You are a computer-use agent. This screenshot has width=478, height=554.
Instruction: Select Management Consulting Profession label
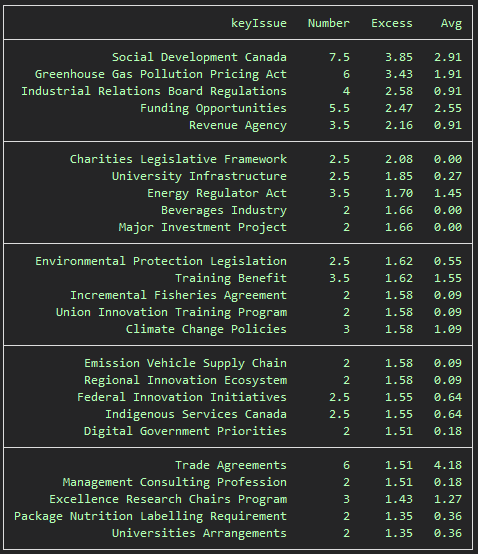[x=175, y=482]
